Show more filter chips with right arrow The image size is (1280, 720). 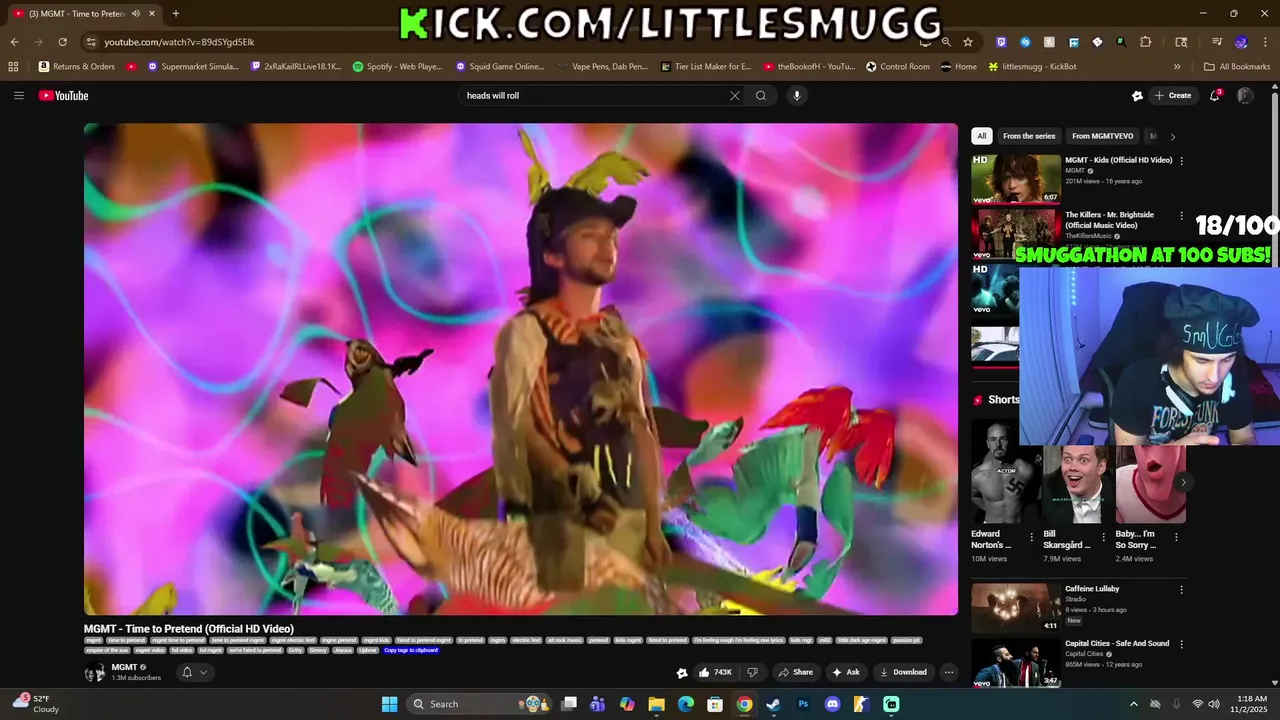pyautogui.click(x=1173, y=136)
